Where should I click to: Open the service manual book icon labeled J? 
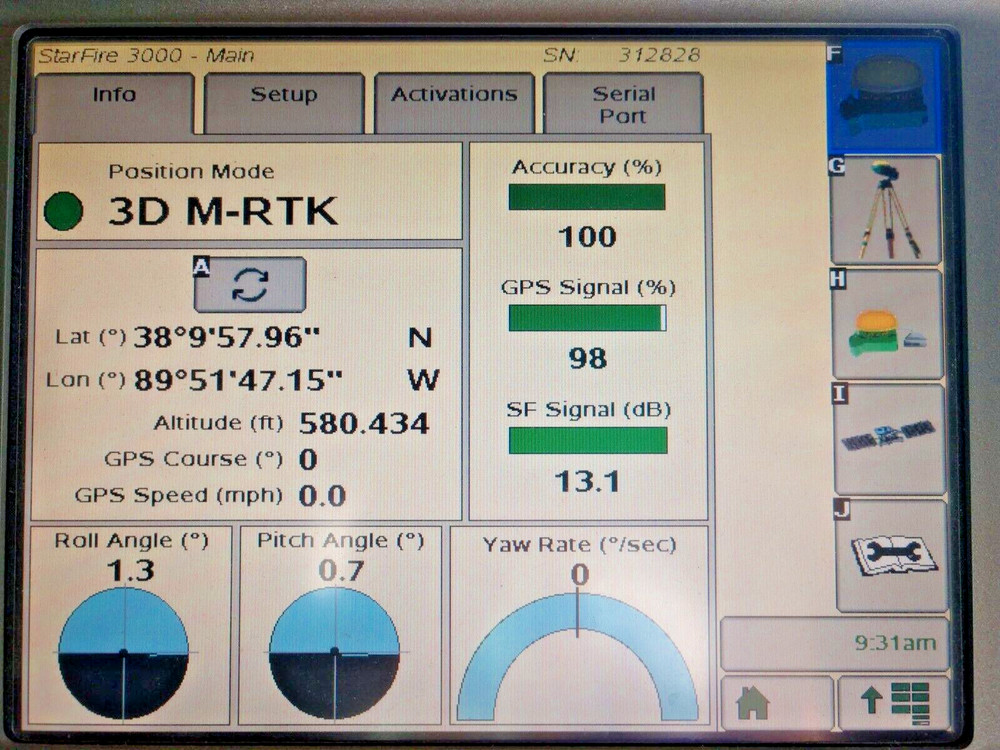[888, 555]
